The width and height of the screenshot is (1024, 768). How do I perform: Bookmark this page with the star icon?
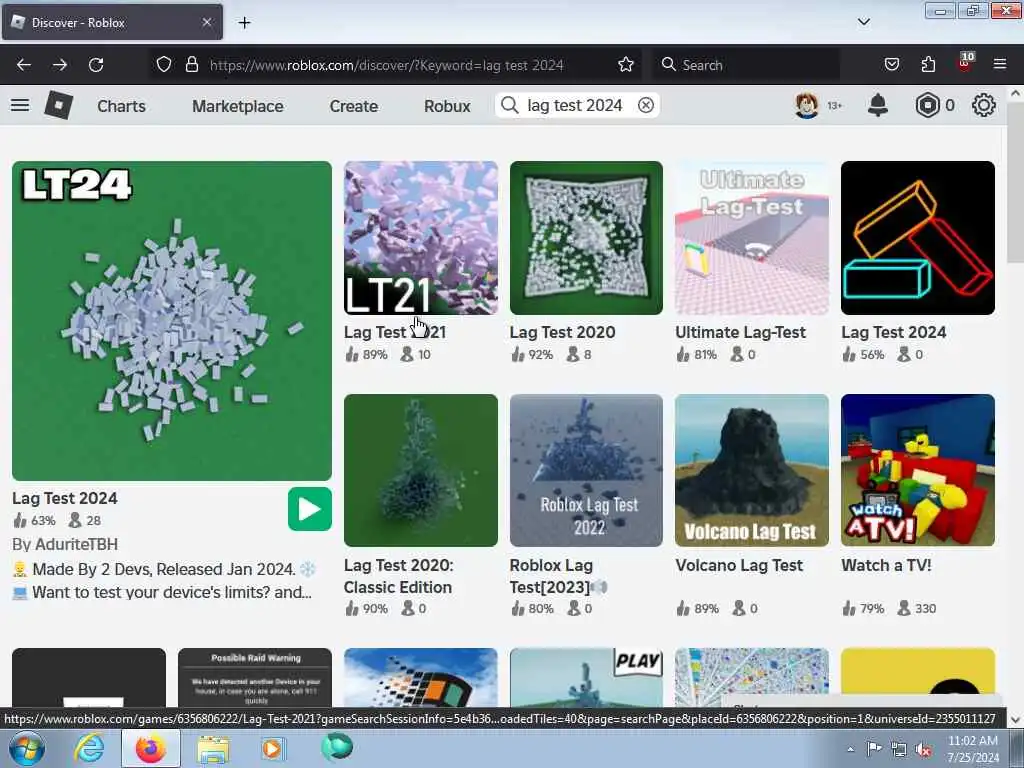[x=626, y=65]
